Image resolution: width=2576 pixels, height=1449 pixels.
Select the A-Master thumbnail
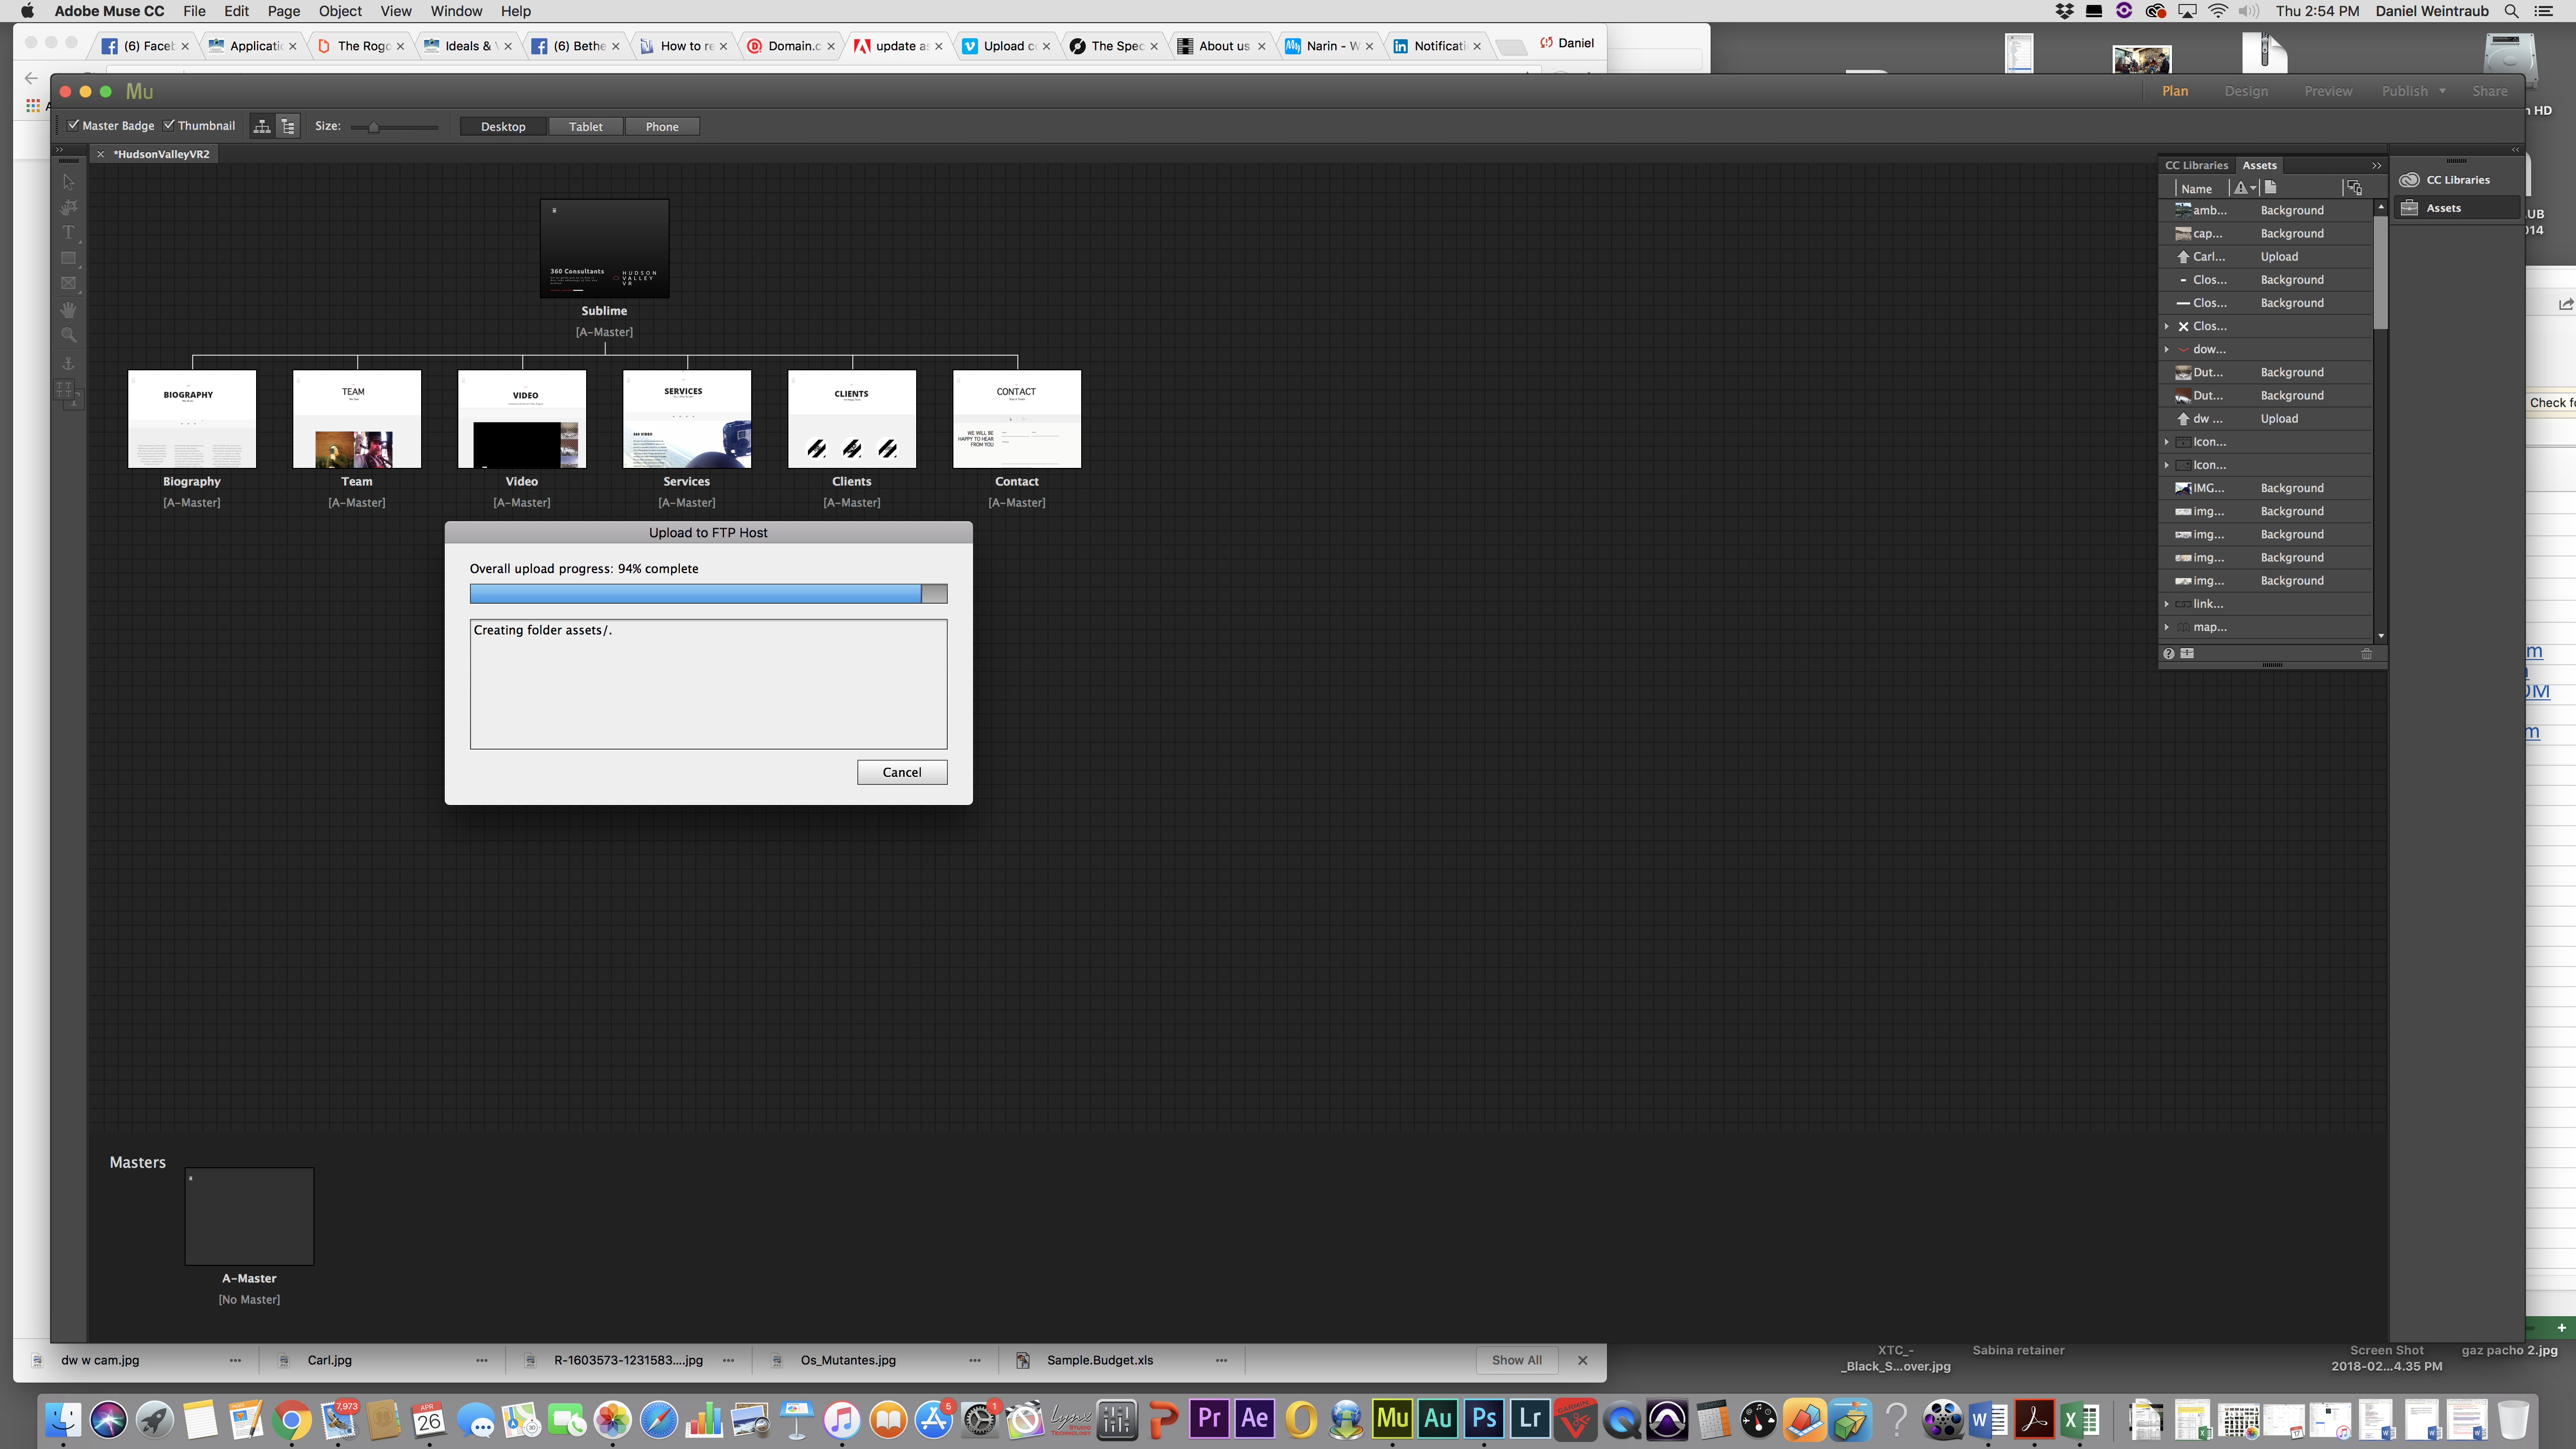pyautogui.click(x=249, y=1217)
